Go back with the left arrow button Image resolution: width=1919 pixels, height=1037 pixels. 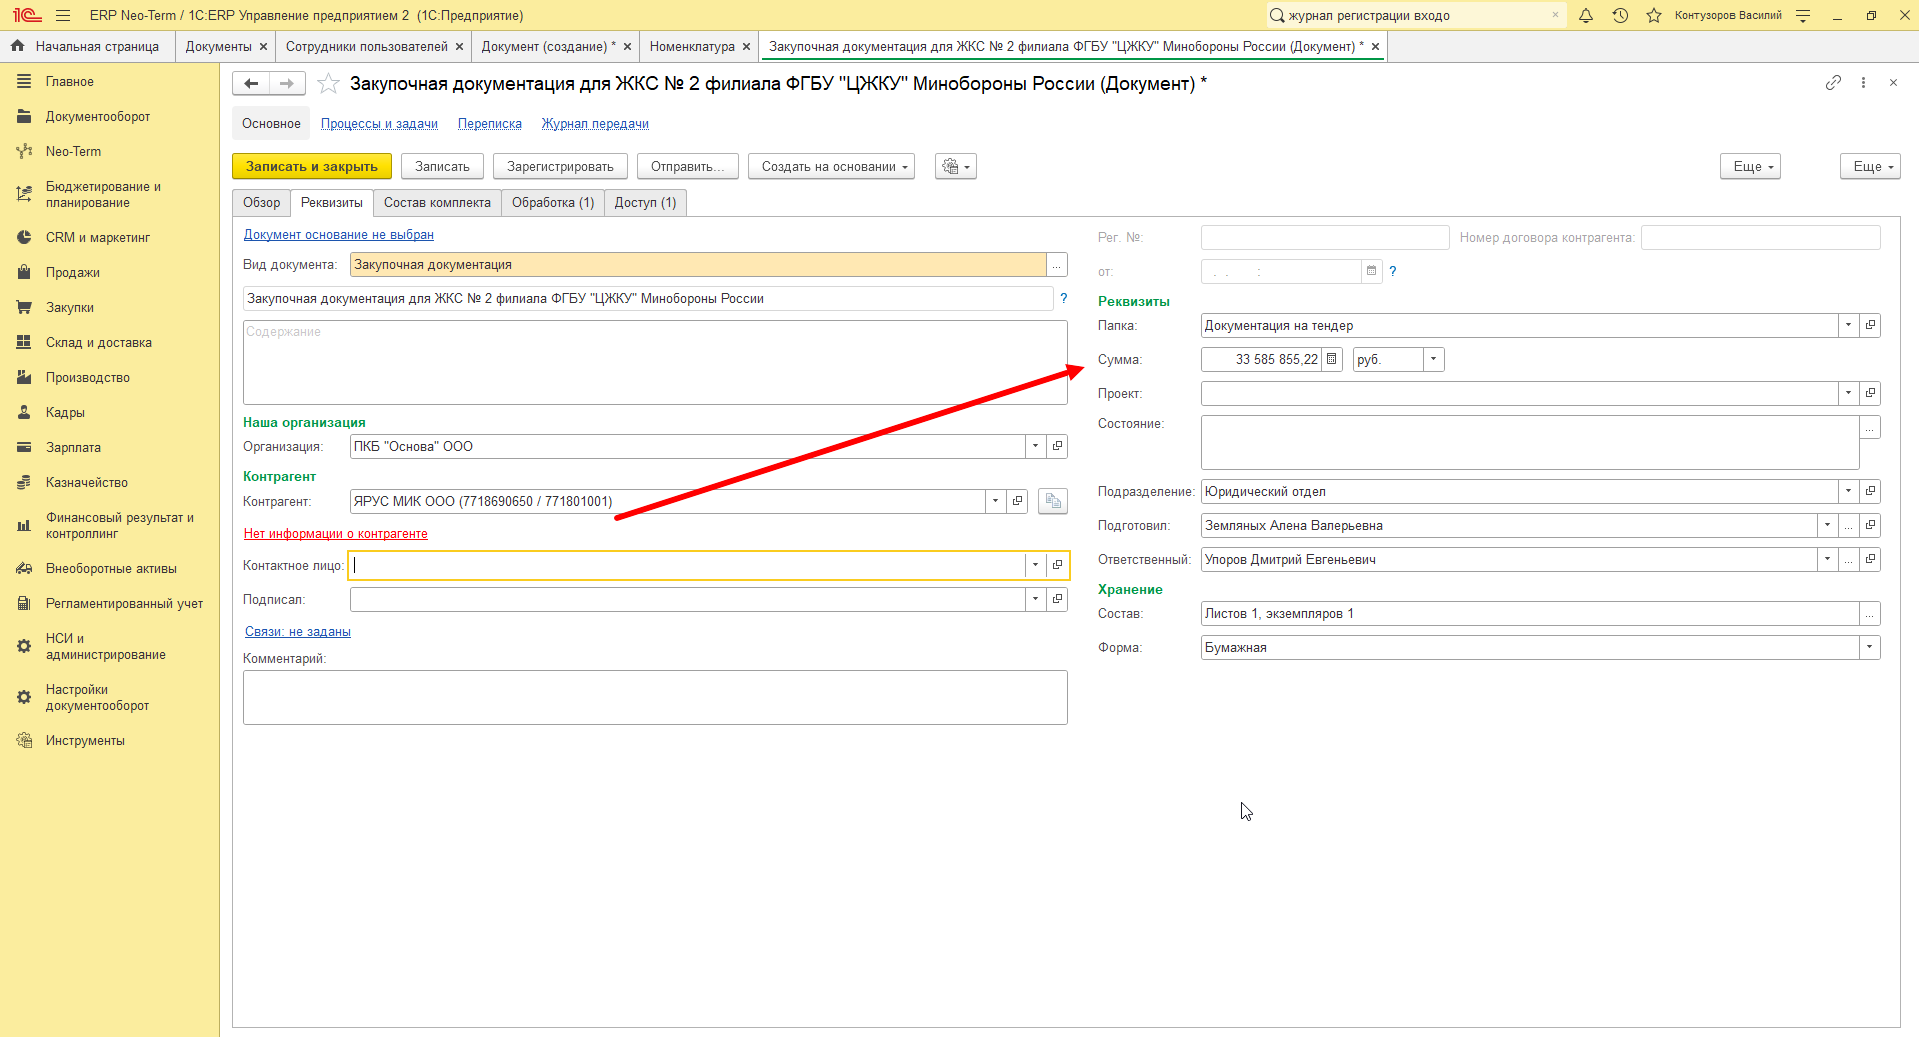(x=251, y=84)
